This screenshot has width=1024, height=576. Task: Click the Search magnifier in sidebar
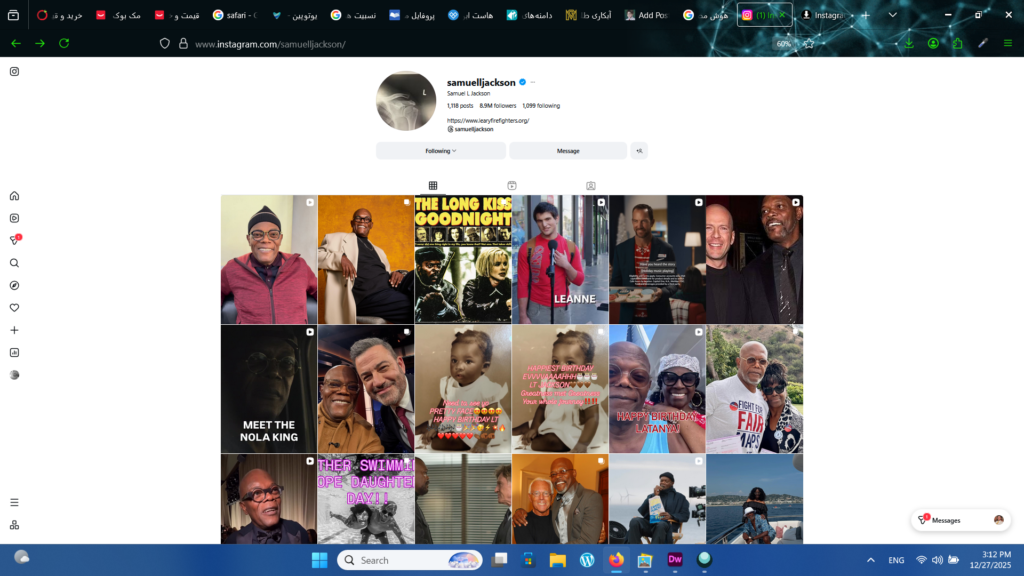click(x=14, y=263)
